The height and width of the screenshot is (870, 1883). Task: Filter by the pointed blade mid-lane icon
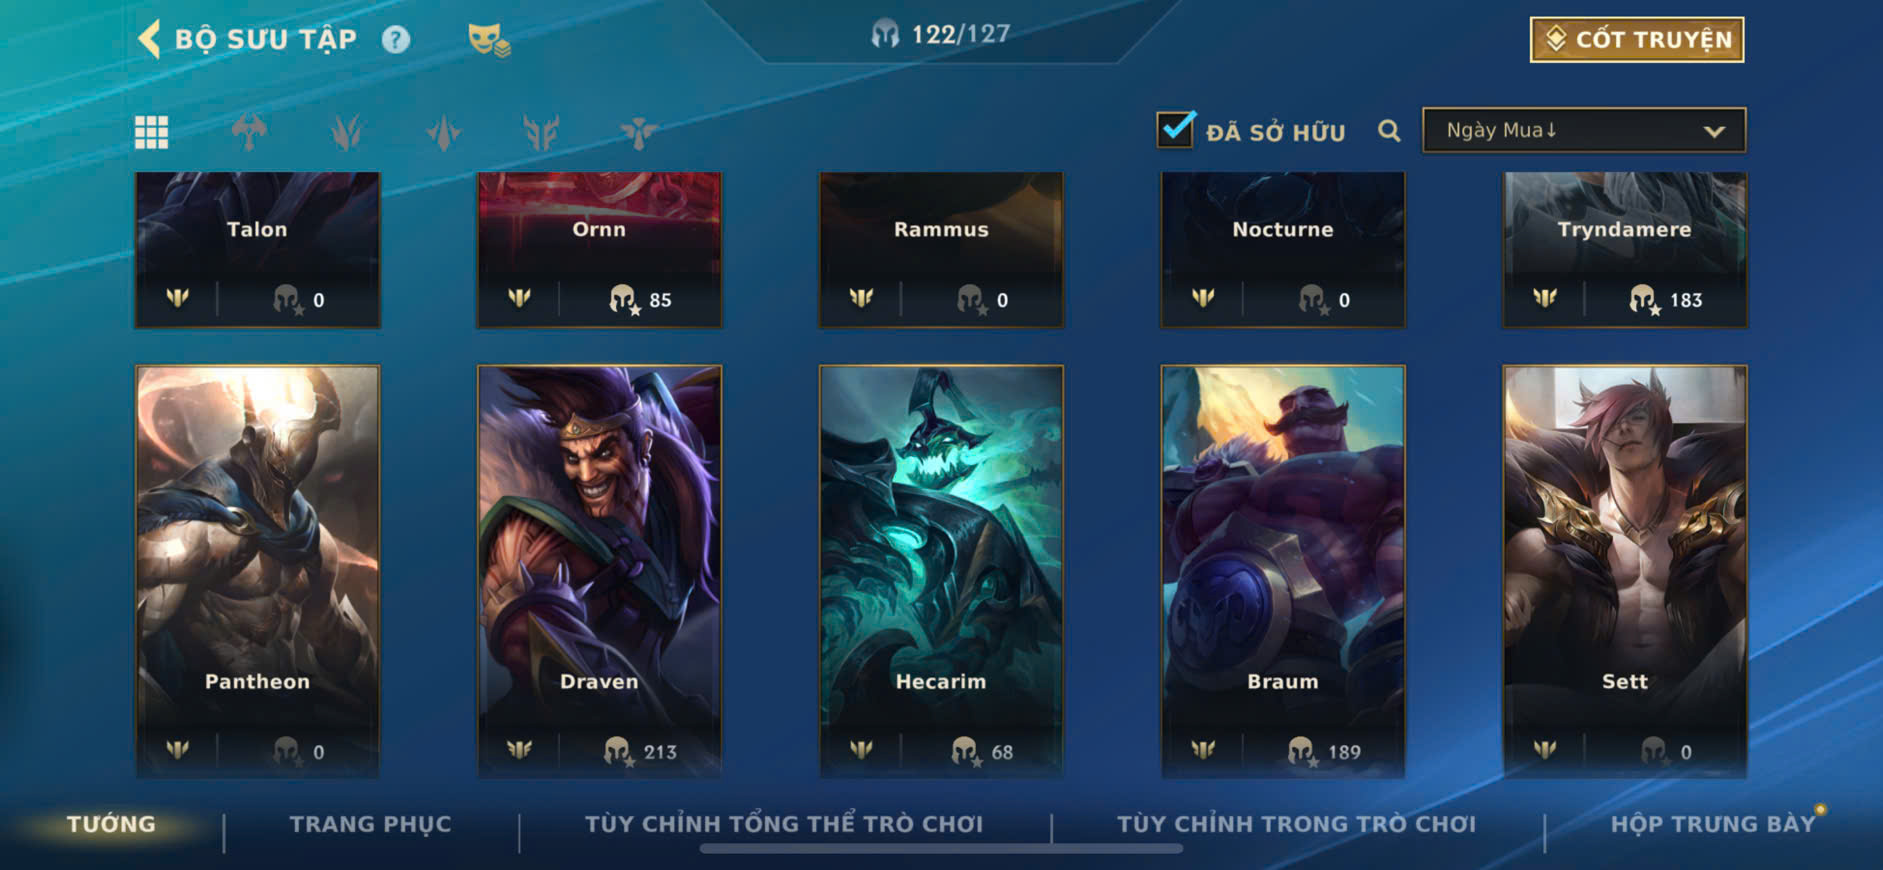coord(444,132)
